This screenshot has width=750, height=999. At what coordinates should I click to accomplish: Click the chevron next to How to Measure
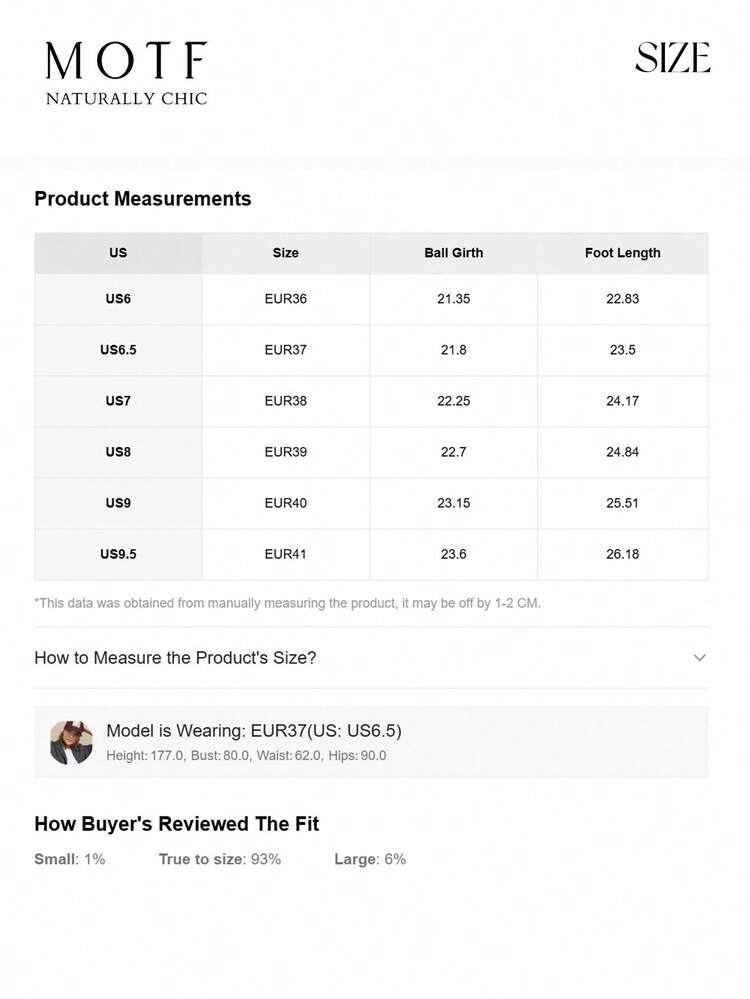(x=699, y=658)
